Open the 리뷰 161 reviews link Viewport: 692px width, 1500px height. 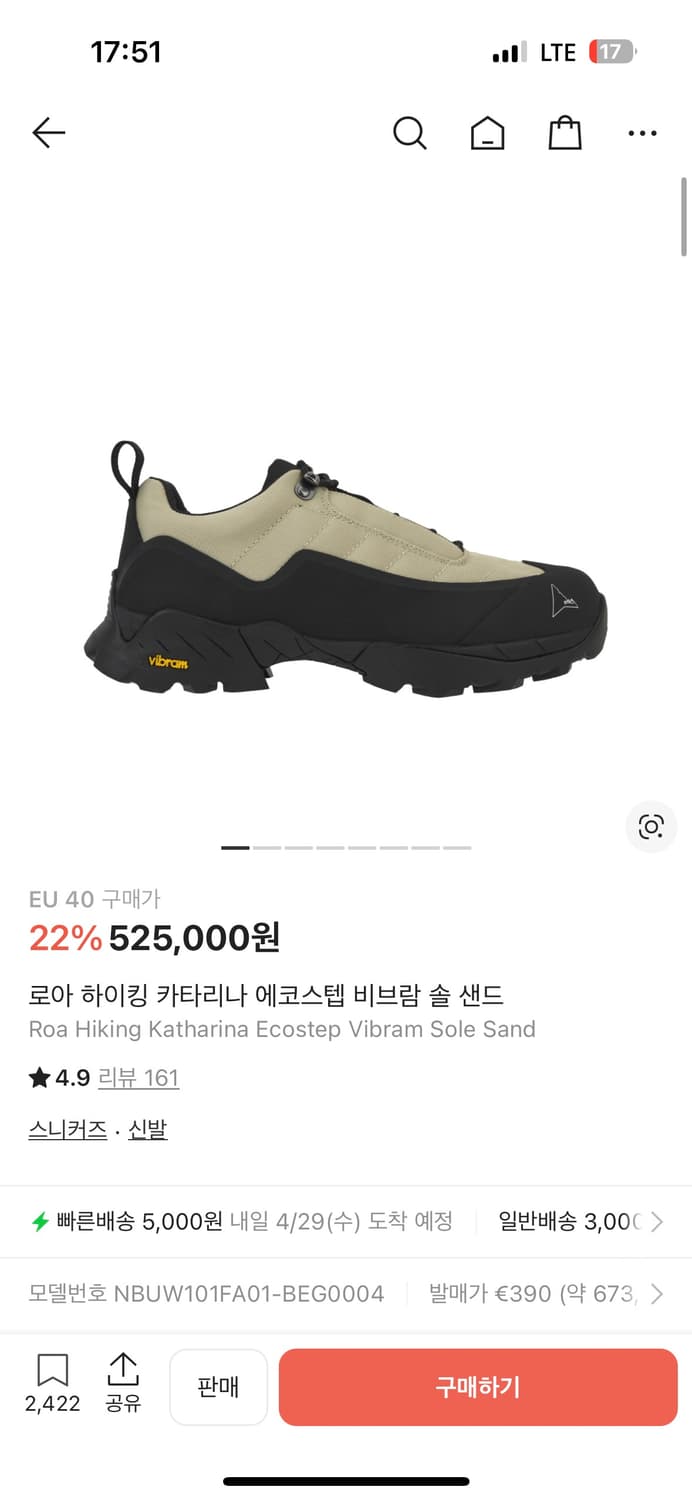click(138, 1078)
